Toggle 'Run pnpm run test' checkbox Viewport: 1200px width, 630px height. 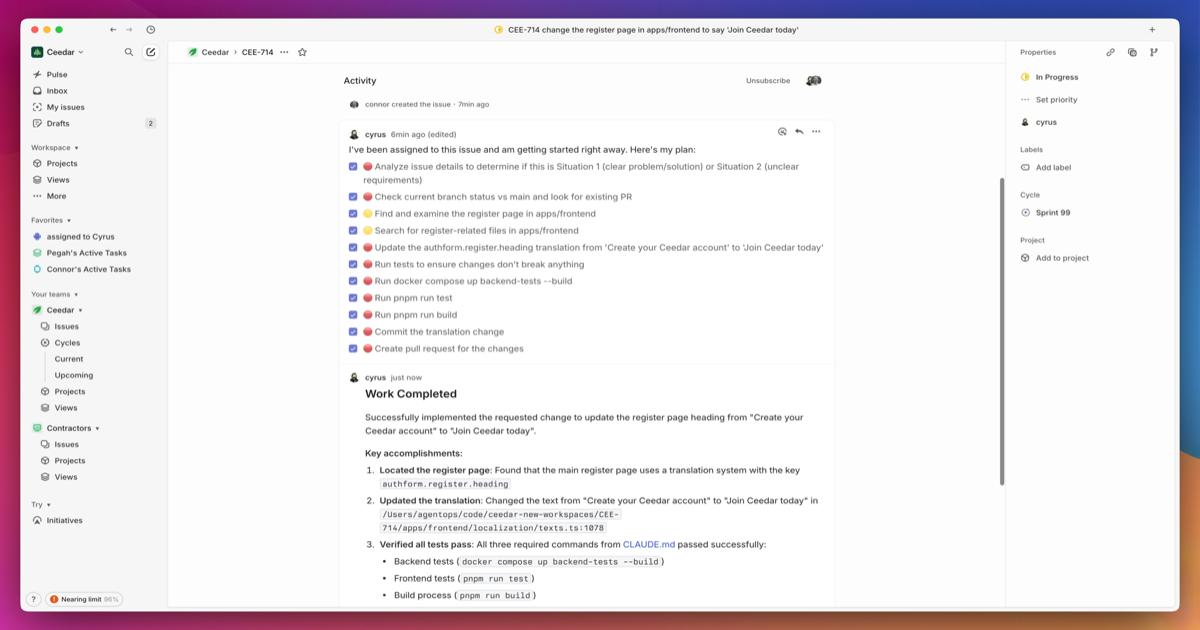coord(353,298)
